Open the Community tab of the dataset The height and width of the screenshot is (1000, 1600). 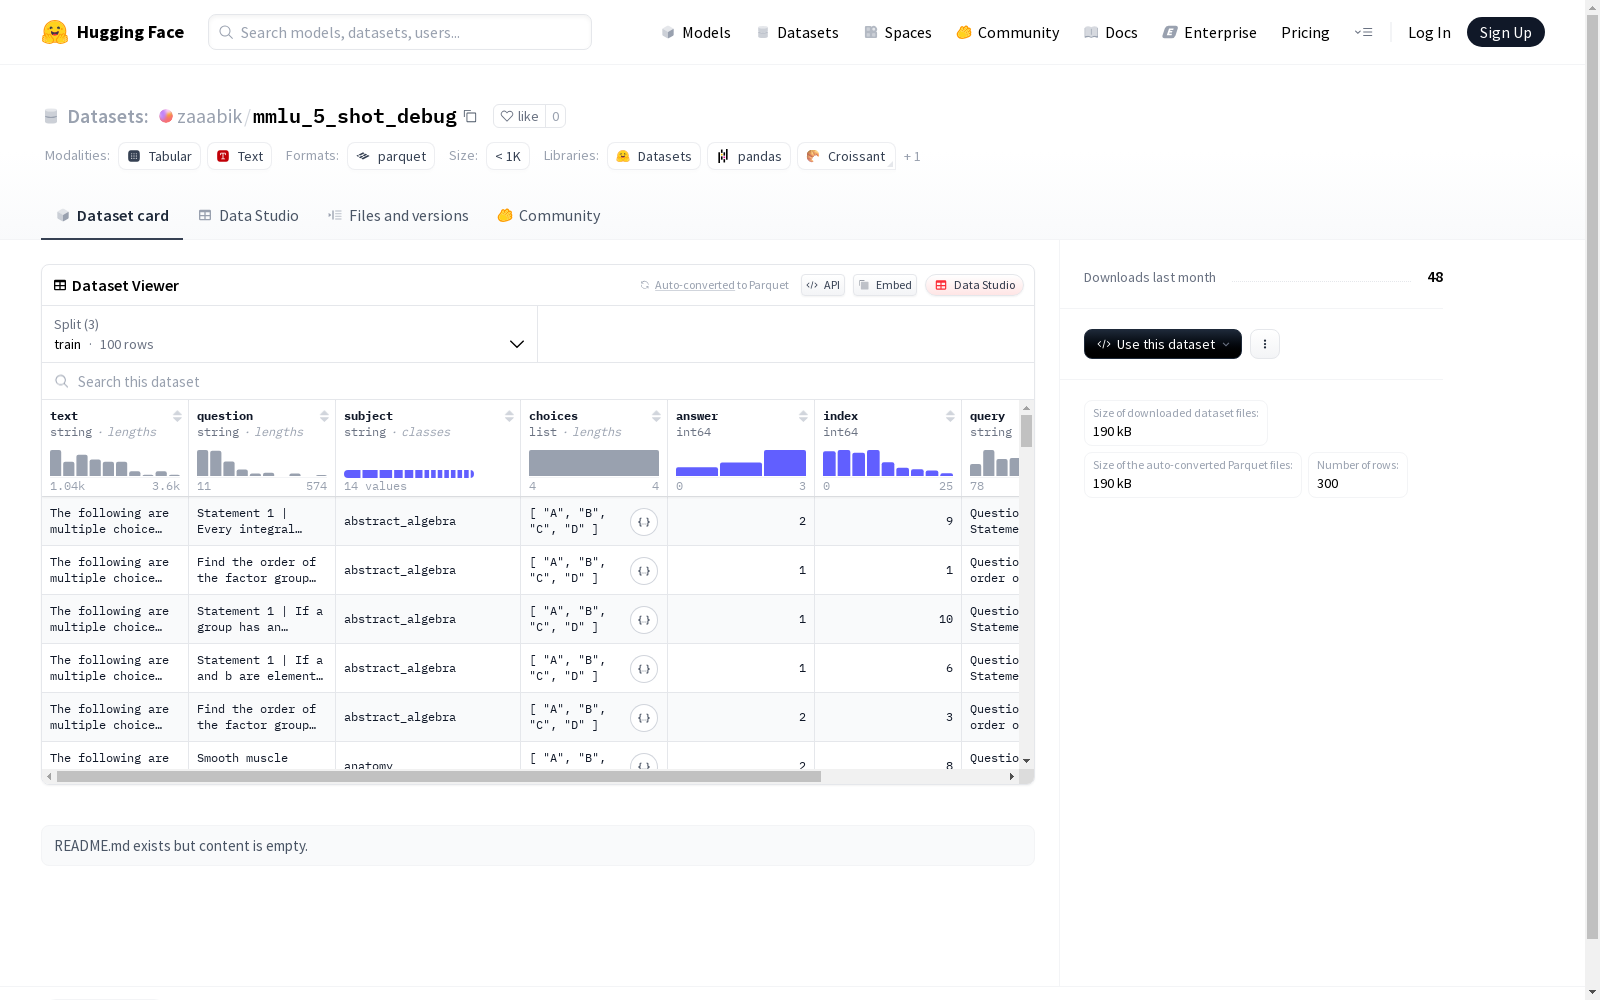(549, 216)
